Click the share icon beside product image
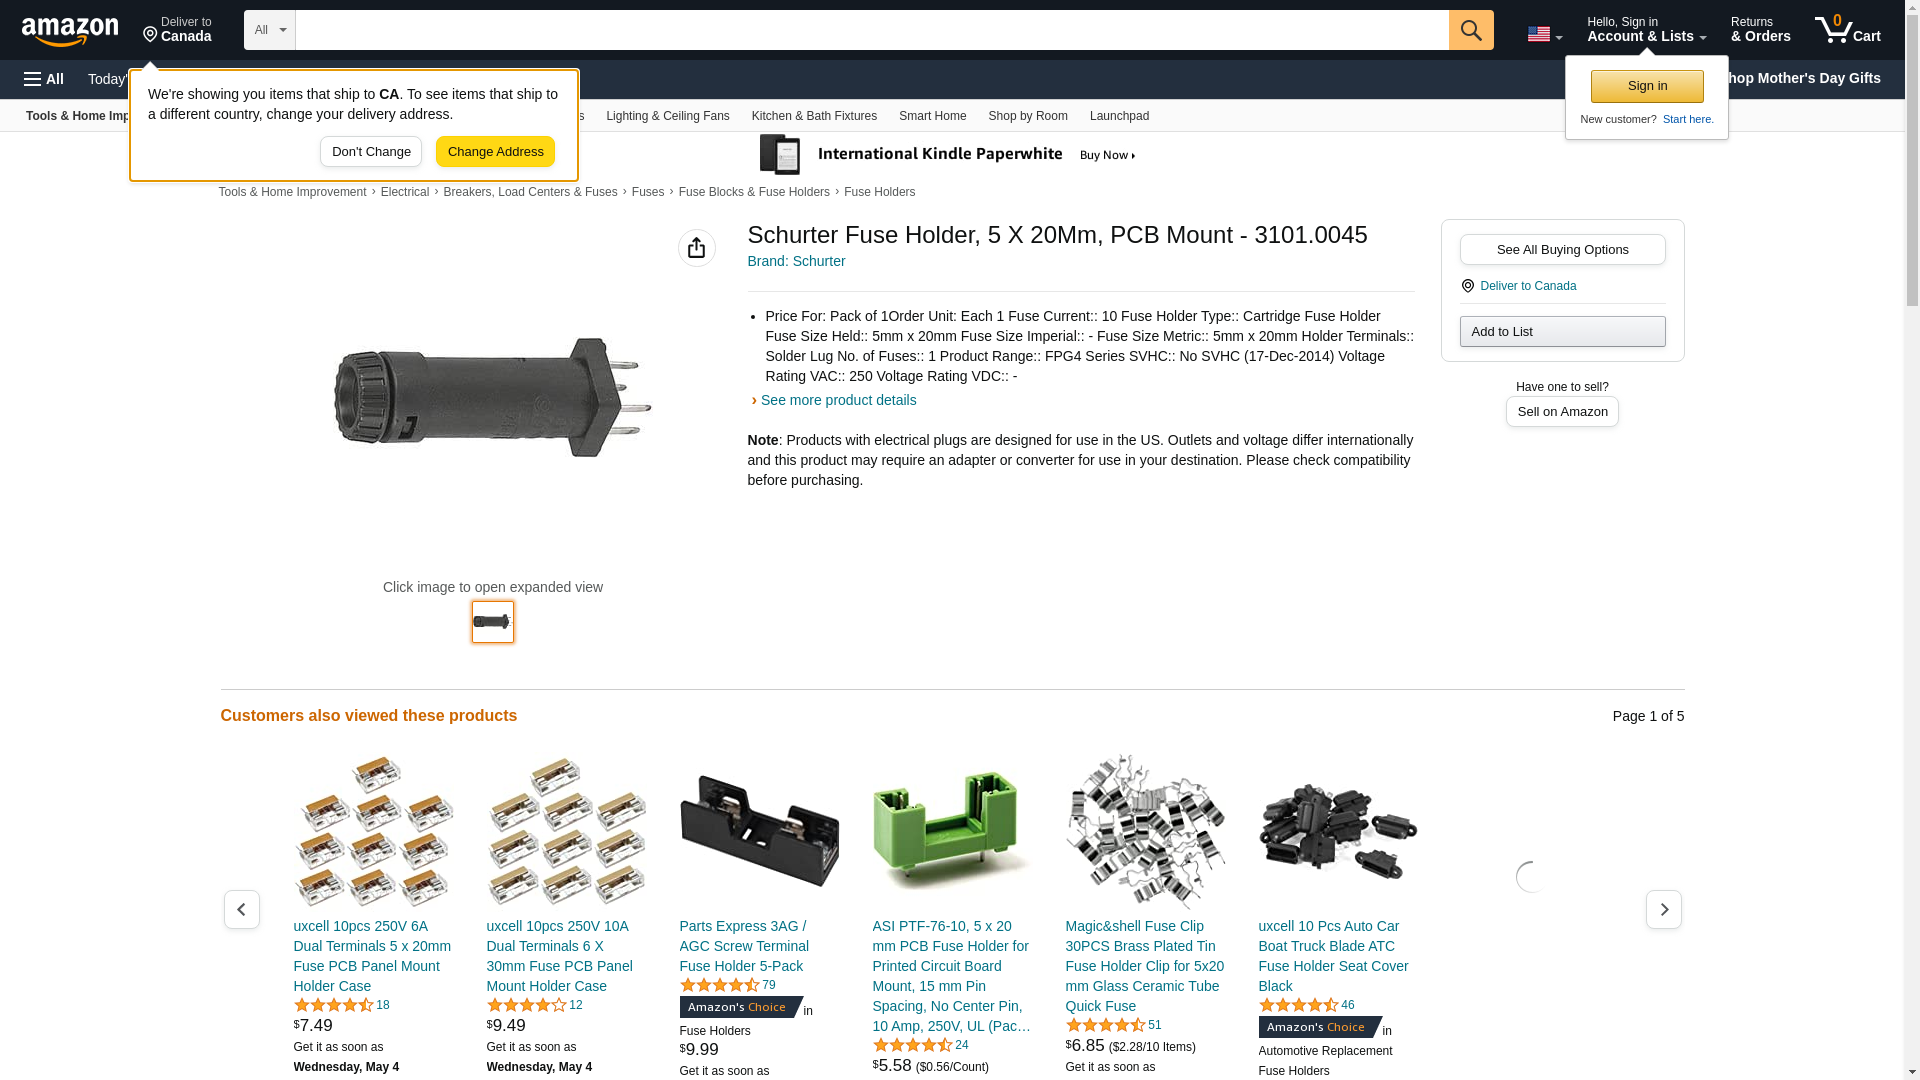This screenshot has width=1920, height=1080. [x=696, y=248]
